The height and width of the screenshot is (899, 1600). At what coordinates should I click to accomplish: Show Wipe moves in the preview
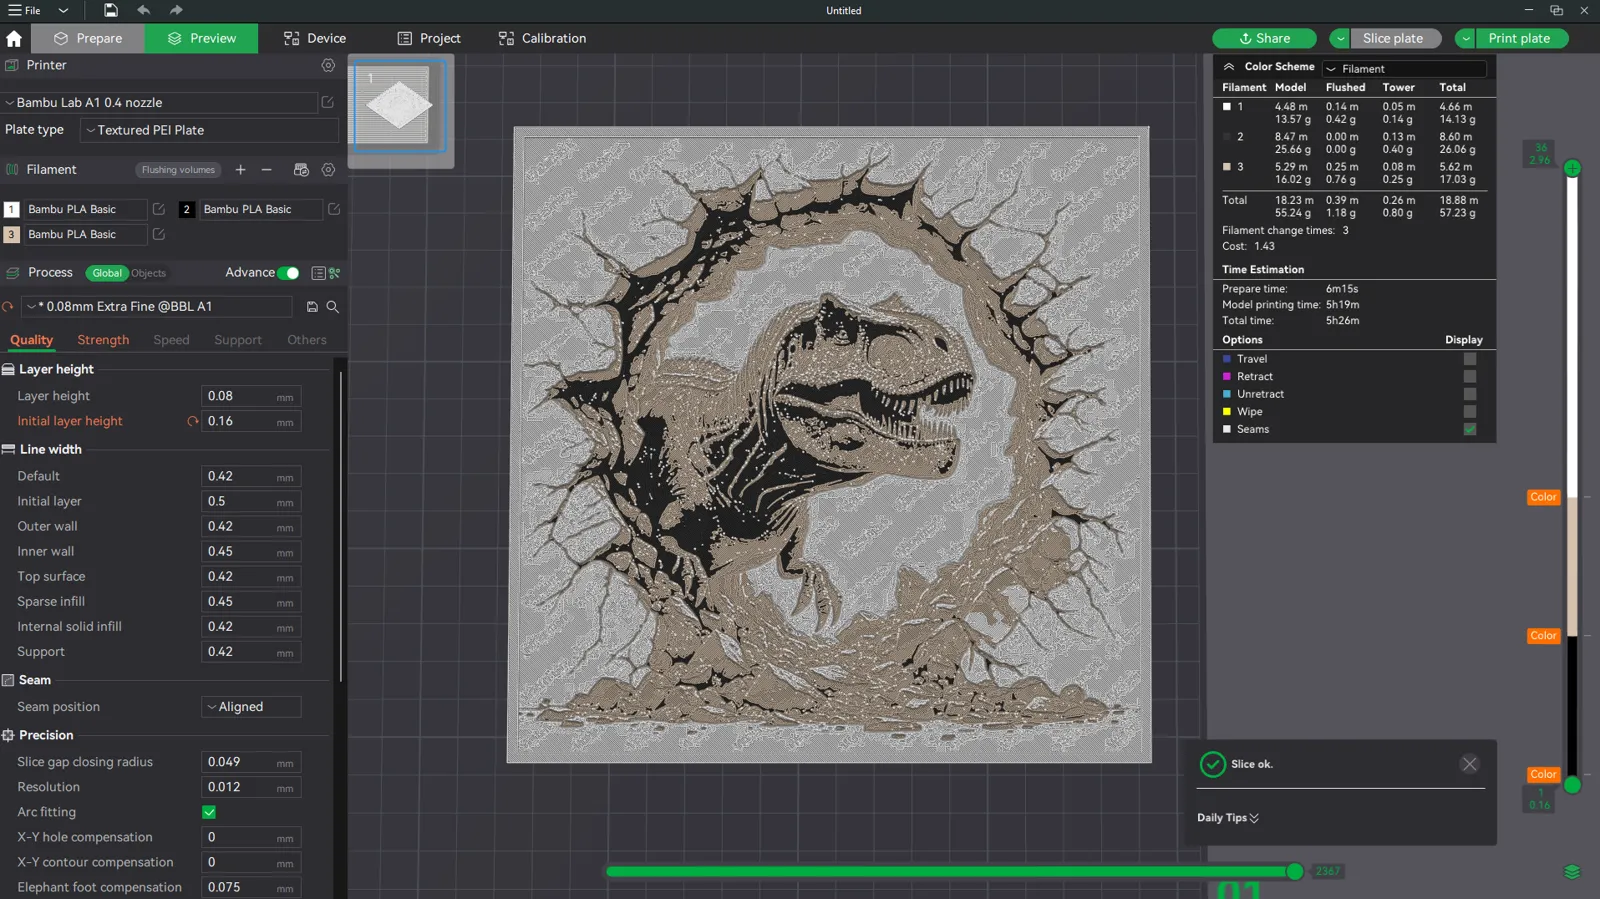[x=1470, y=411]
